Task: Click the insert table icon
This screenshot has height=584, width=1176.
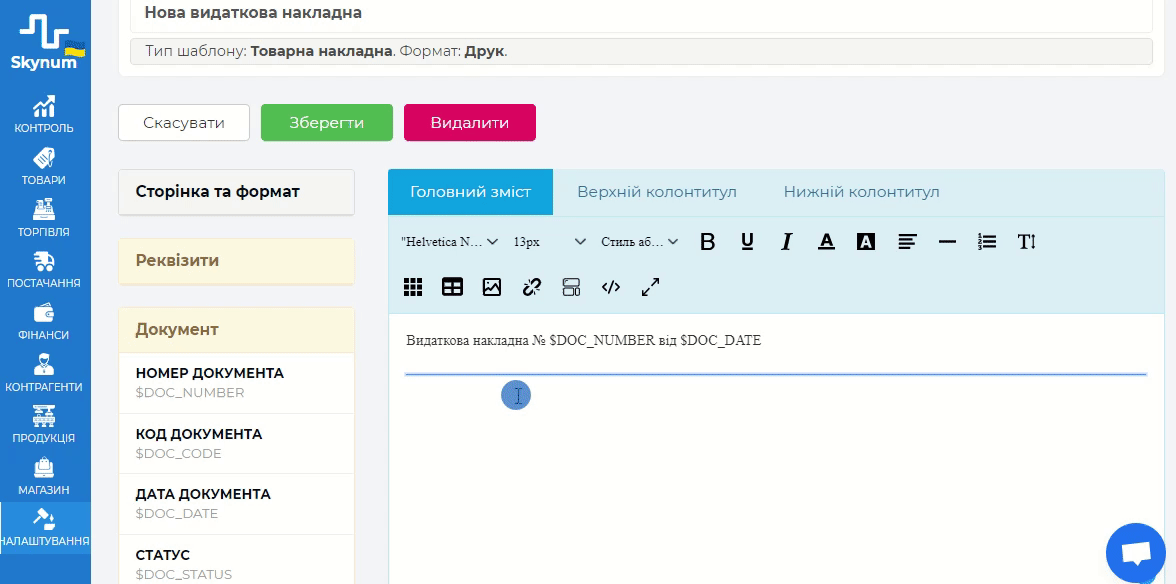Action: (452, 287)
